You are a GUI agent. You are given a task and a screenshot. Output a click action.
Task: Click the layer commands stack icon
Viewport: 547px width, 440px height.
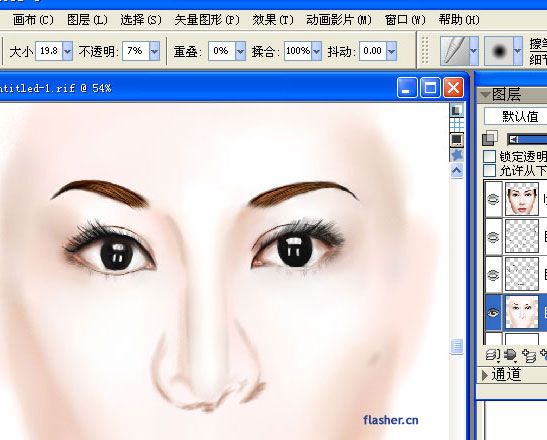(x=493, y=355)
